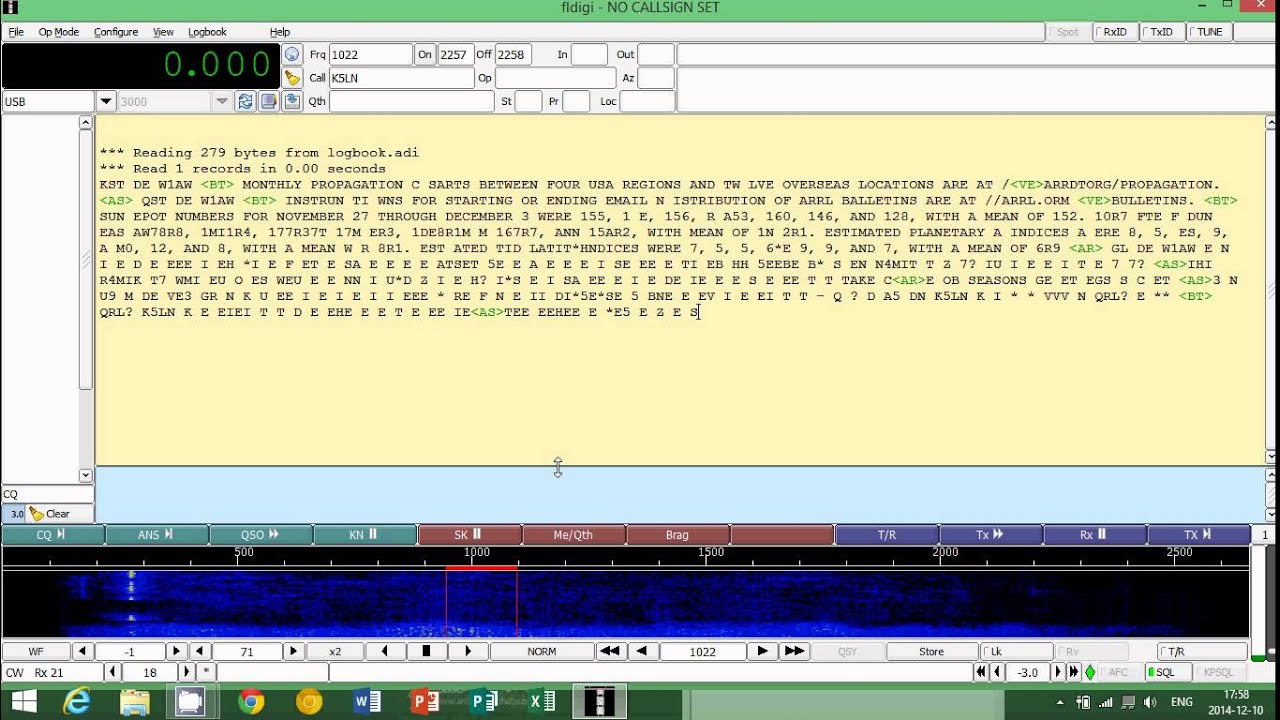The height and width of the screenshot is (720, 1280).
Task: Click the SK macro button
Action: 469,535
